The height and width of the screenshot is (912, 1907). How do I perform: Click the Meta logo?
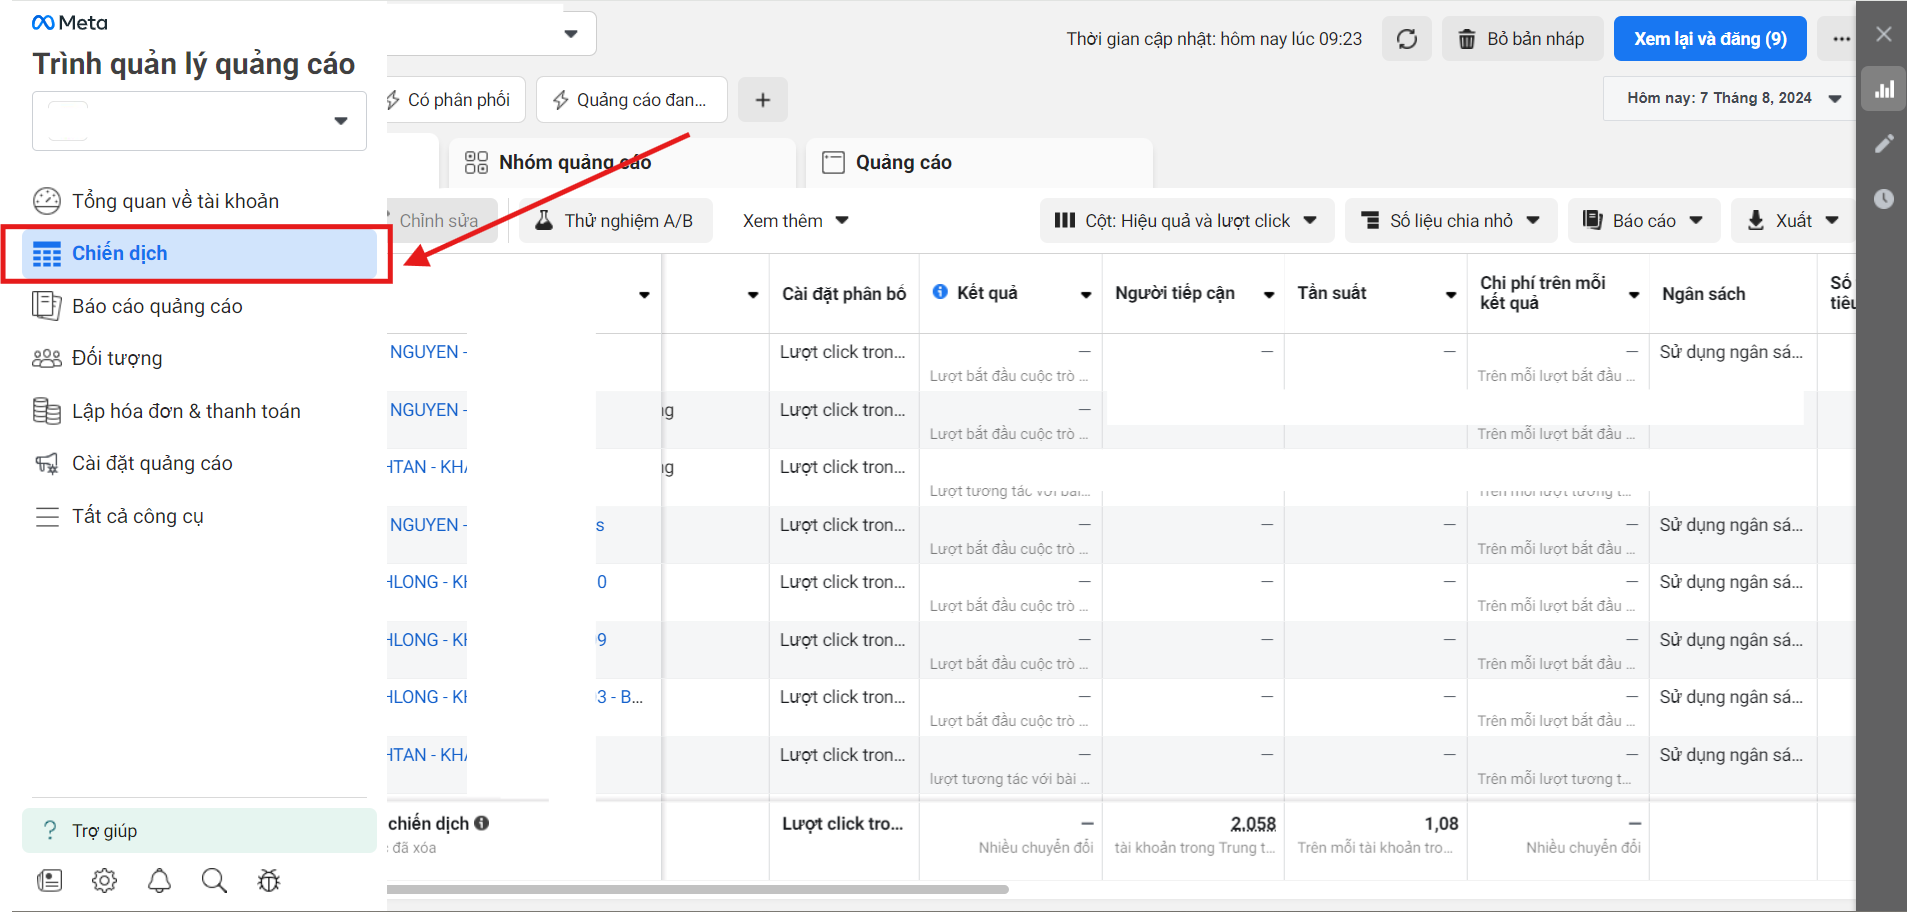(69, 23)
